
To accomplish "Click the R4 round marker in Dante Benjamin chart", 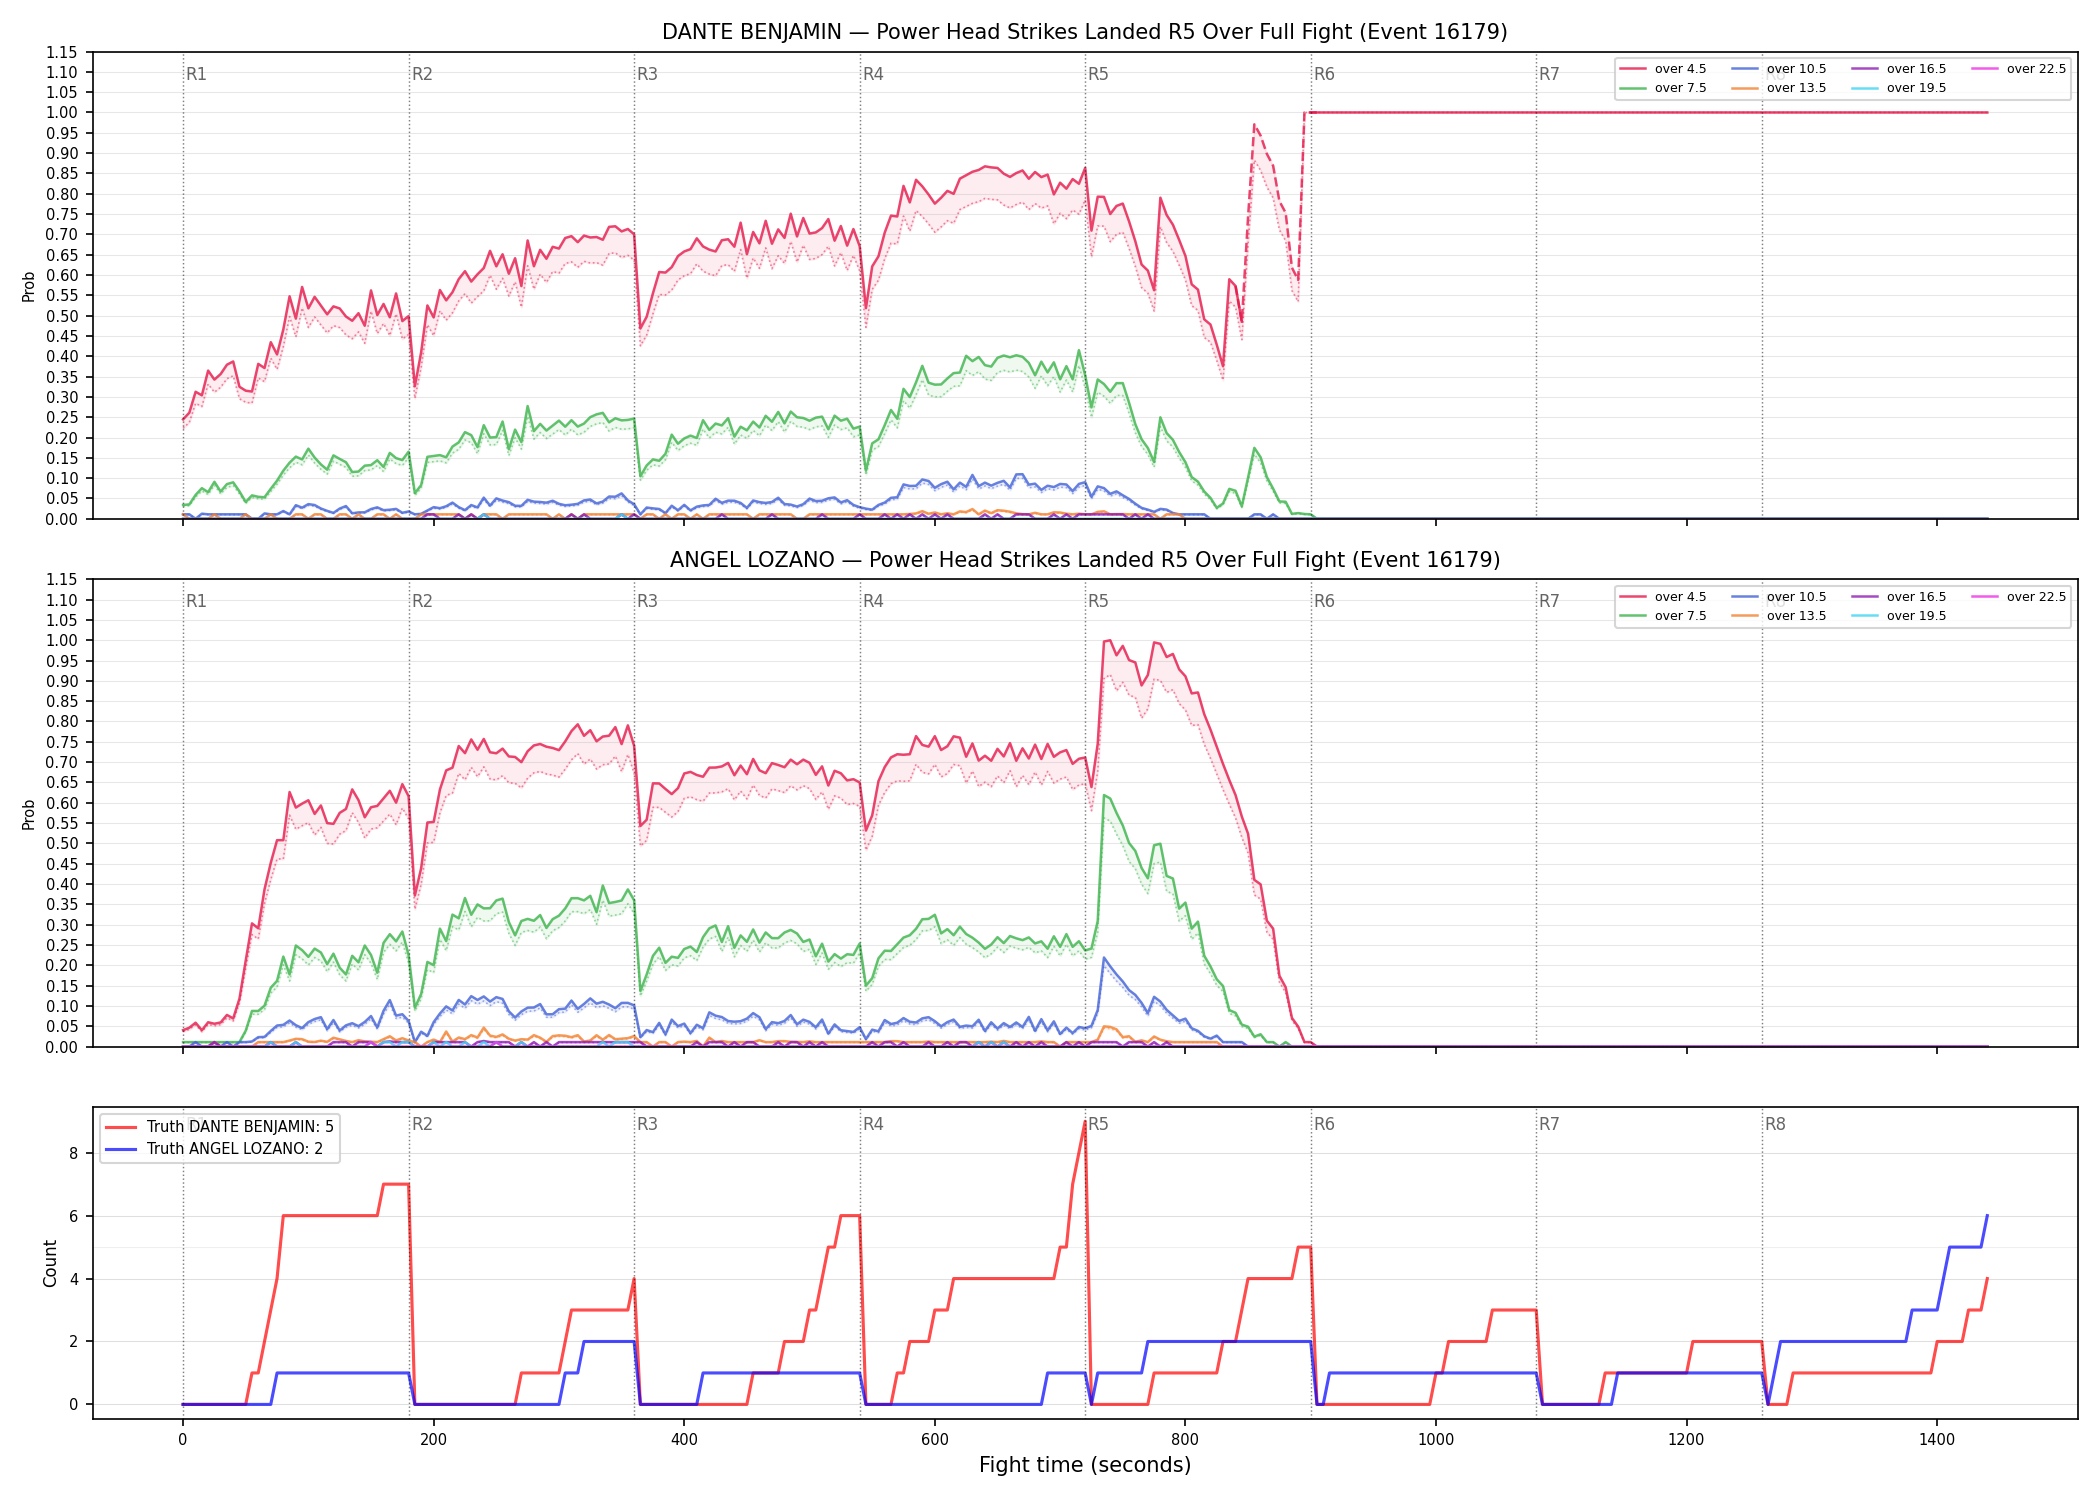I will 873,74.
